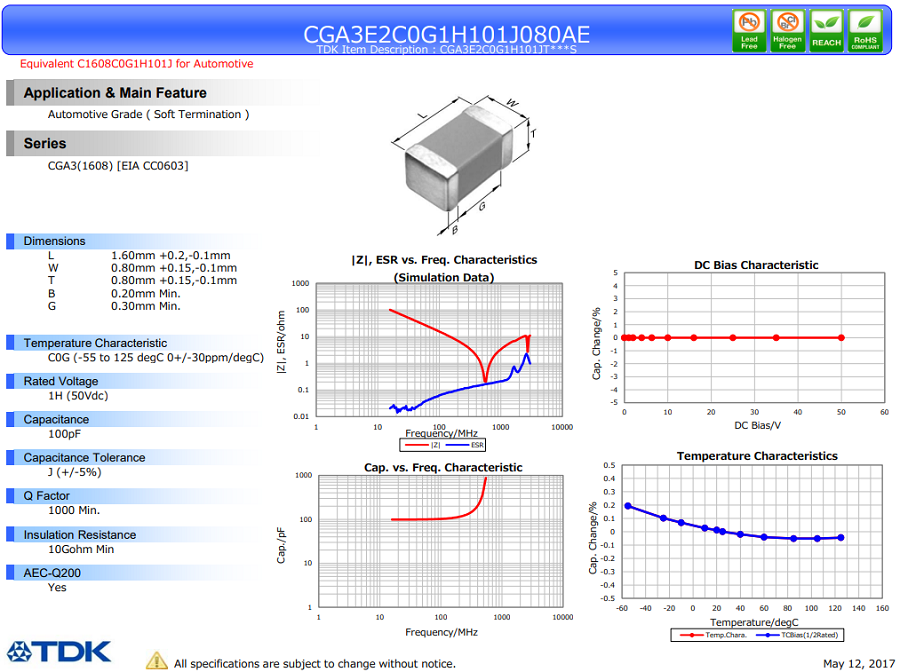Select the Yes value under AEC-Q200

57,587
